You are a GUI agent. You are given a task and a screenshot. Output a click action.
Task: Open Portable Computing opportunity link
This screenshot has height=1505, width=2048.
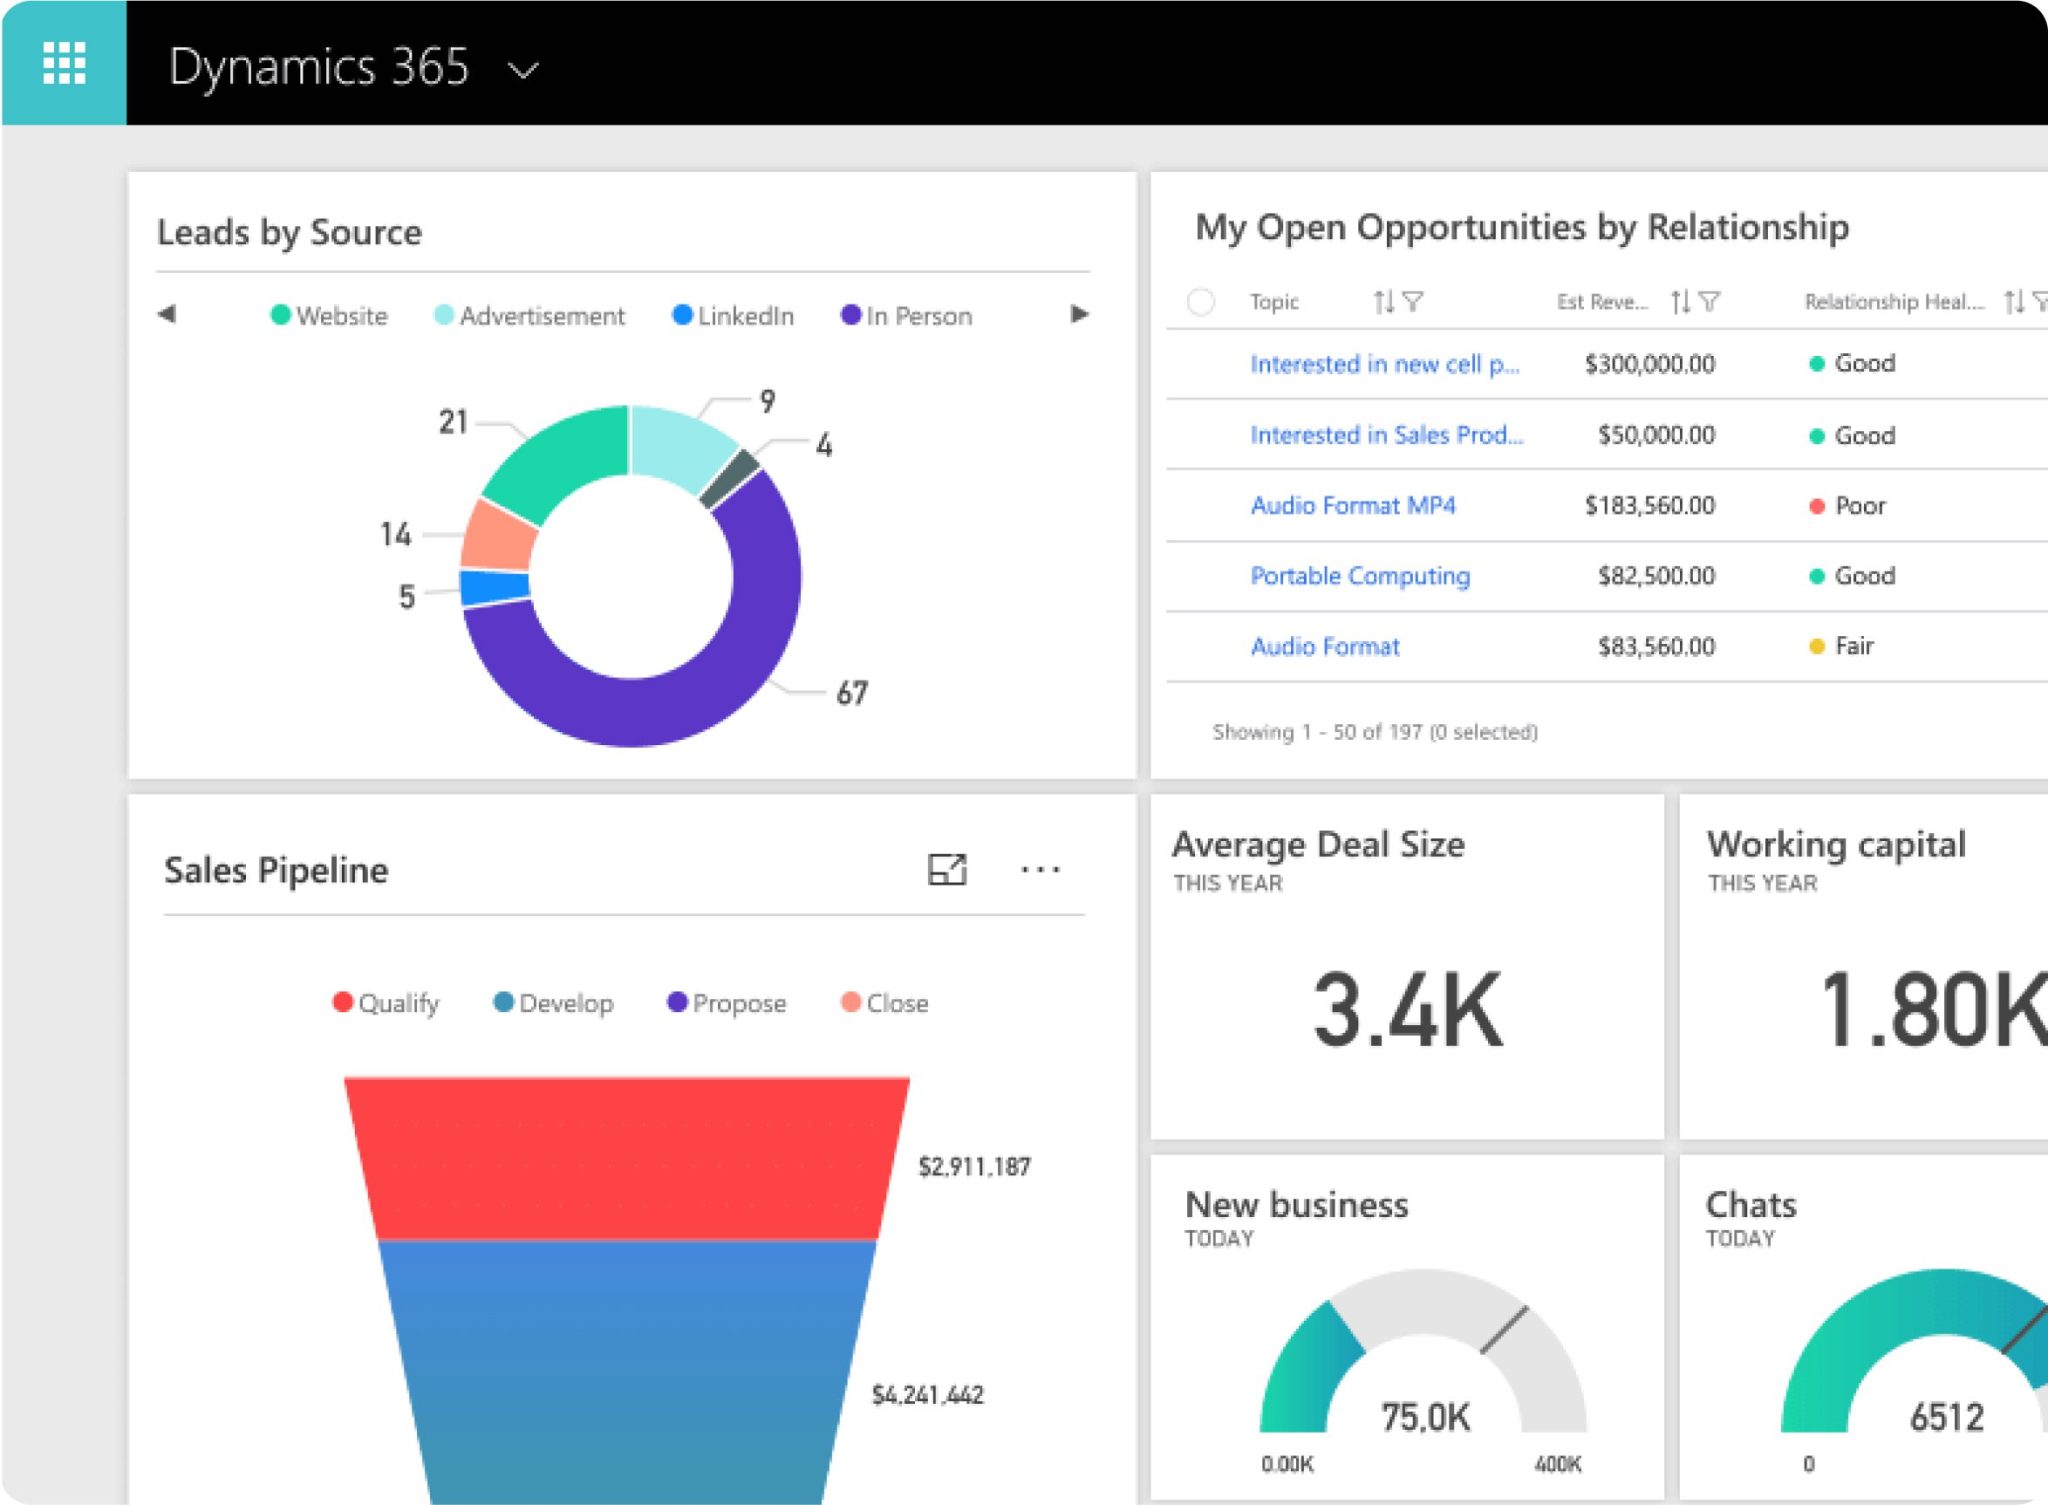click(1360, 576)
